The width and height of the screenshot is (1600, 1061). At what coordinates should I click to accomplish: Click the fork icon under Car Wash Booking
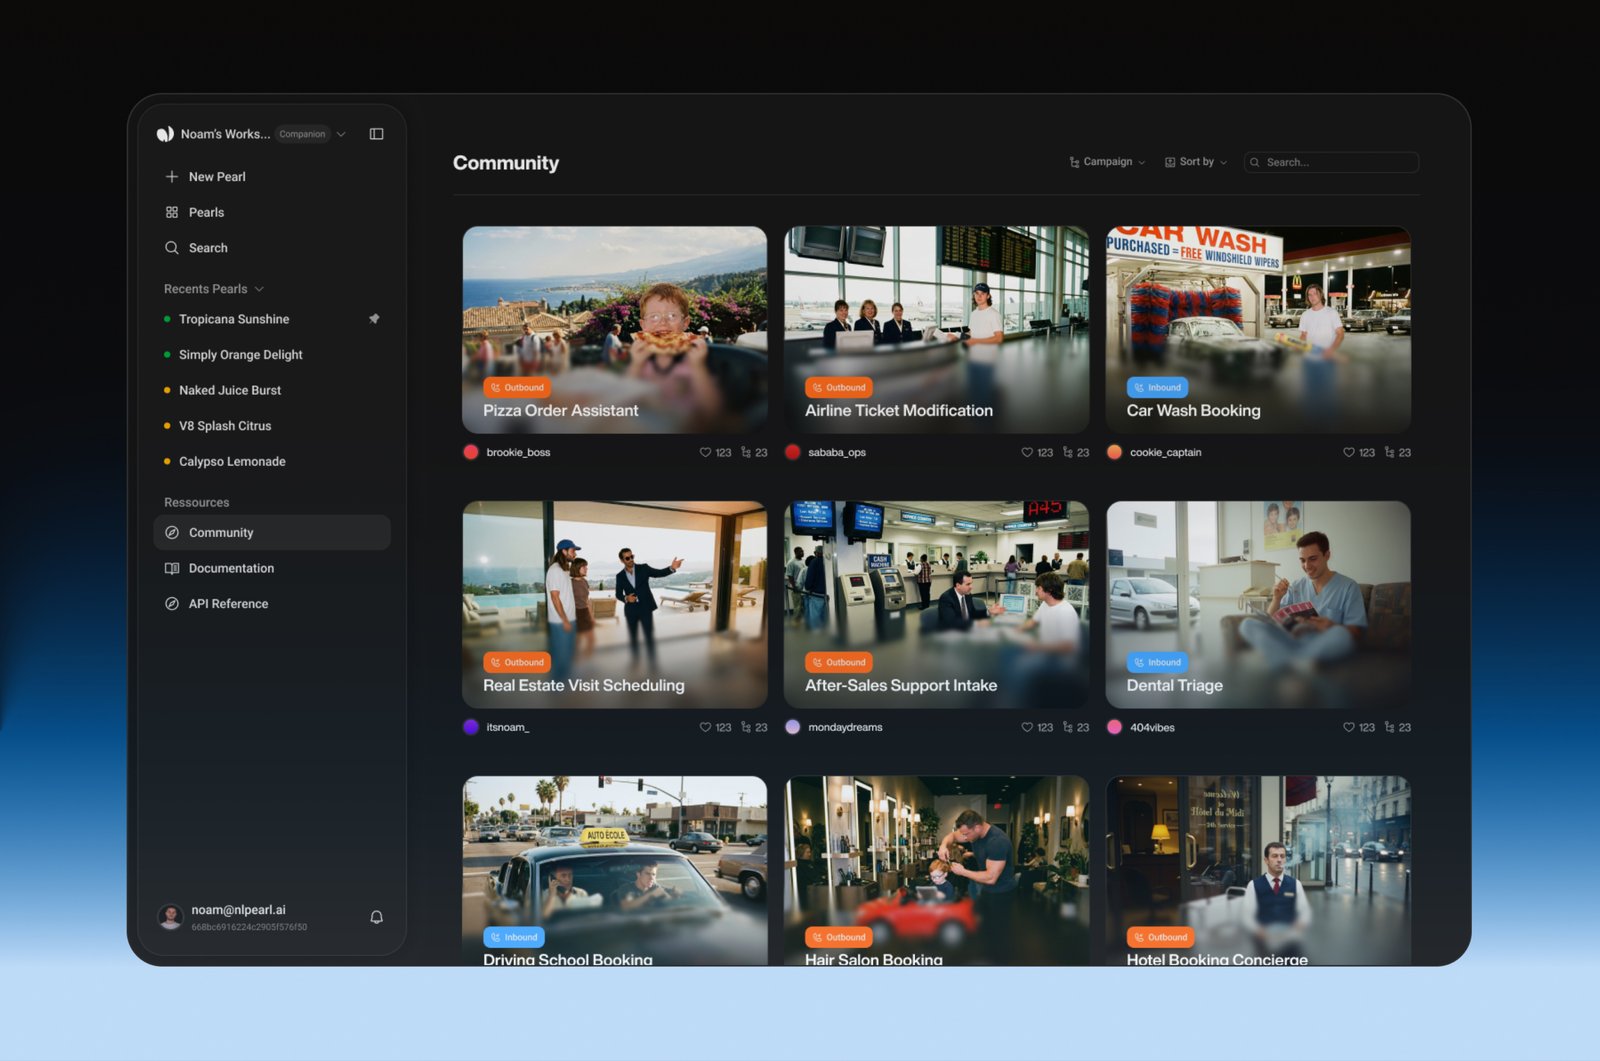point(1389,453)
